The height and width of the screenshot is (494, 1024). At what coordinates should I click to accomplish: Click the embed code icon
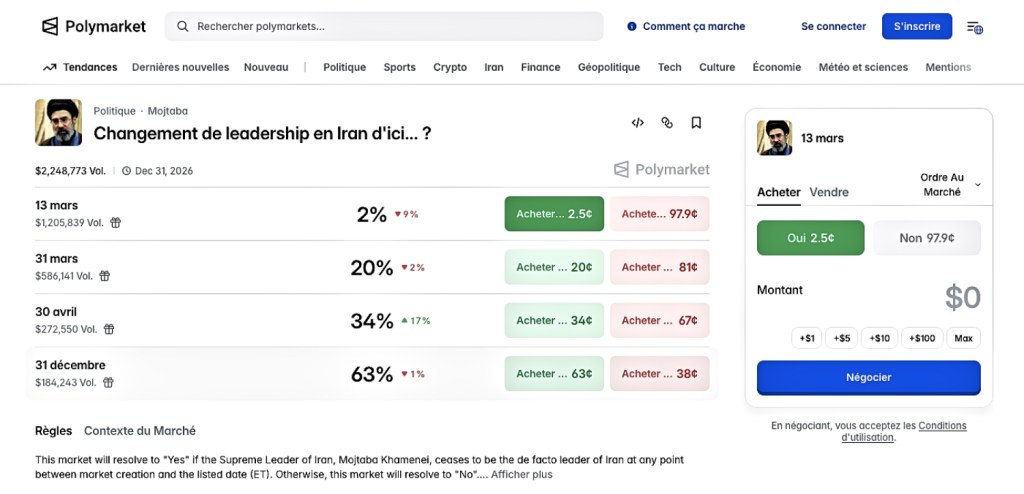click(637, 123)
